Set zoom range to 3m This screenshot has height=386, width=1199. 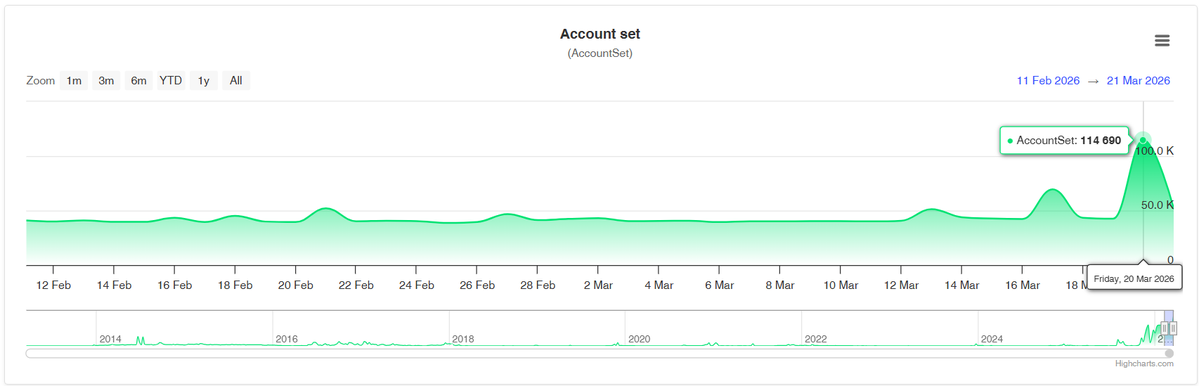click(x=106, y=80)
